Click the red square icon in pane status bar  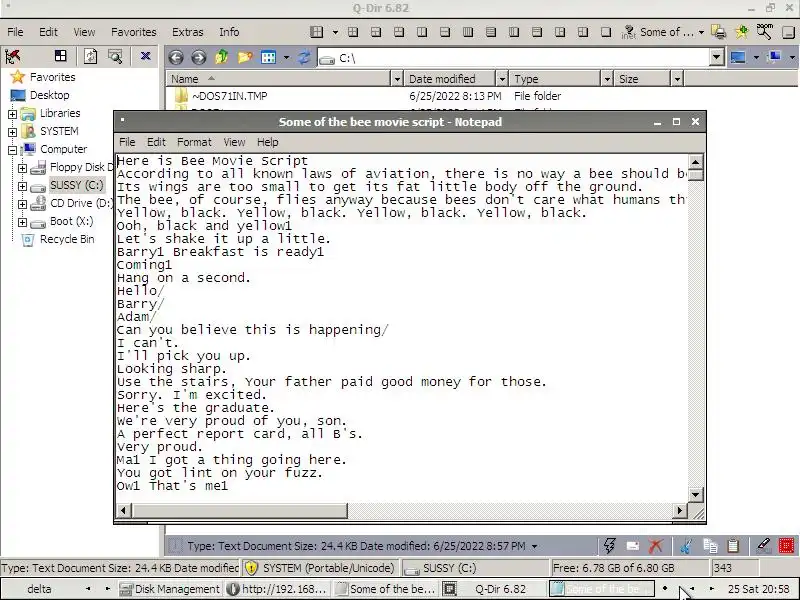(x=786, y=546)
